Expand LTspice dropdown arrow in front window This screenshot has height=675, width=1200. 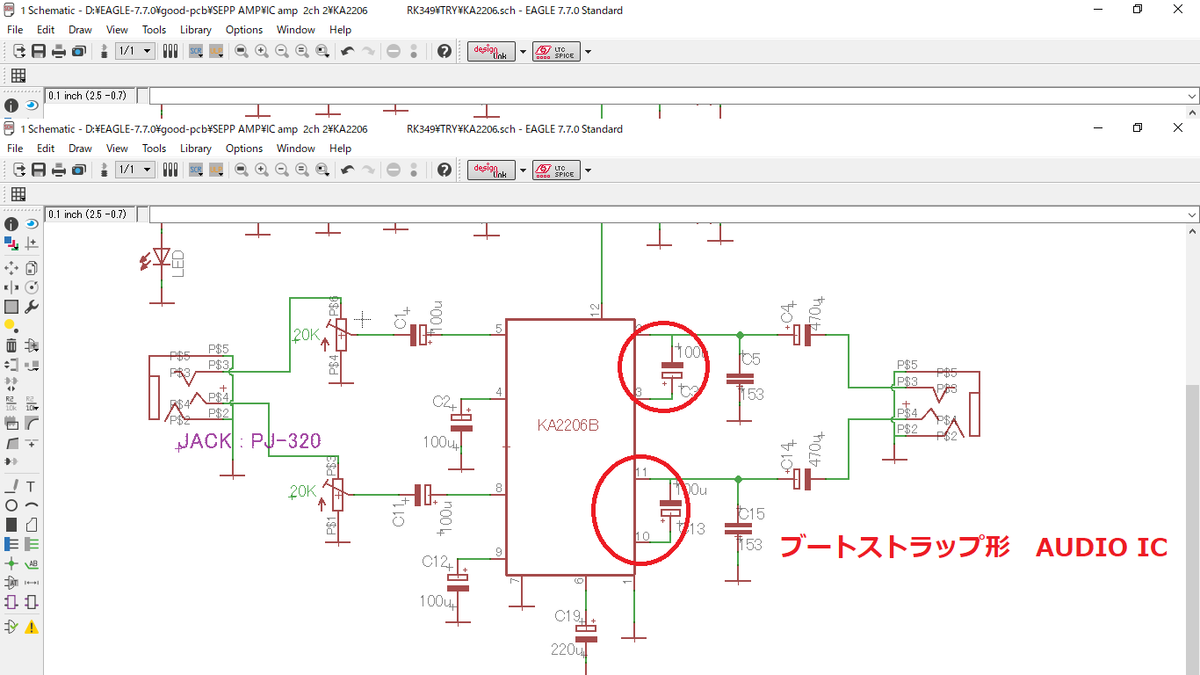click(588, 170)
